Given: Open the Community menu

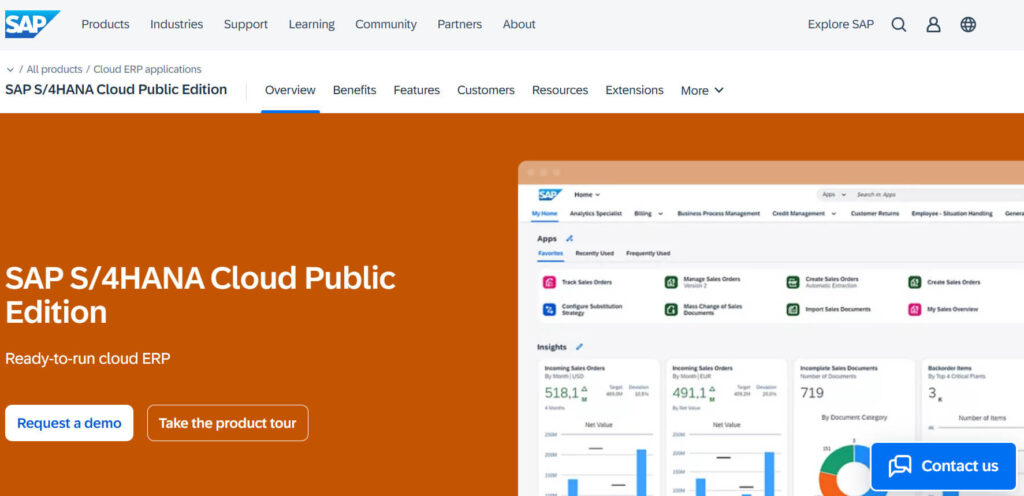Looking at the screenshot, I should click(x=385, y=24).
